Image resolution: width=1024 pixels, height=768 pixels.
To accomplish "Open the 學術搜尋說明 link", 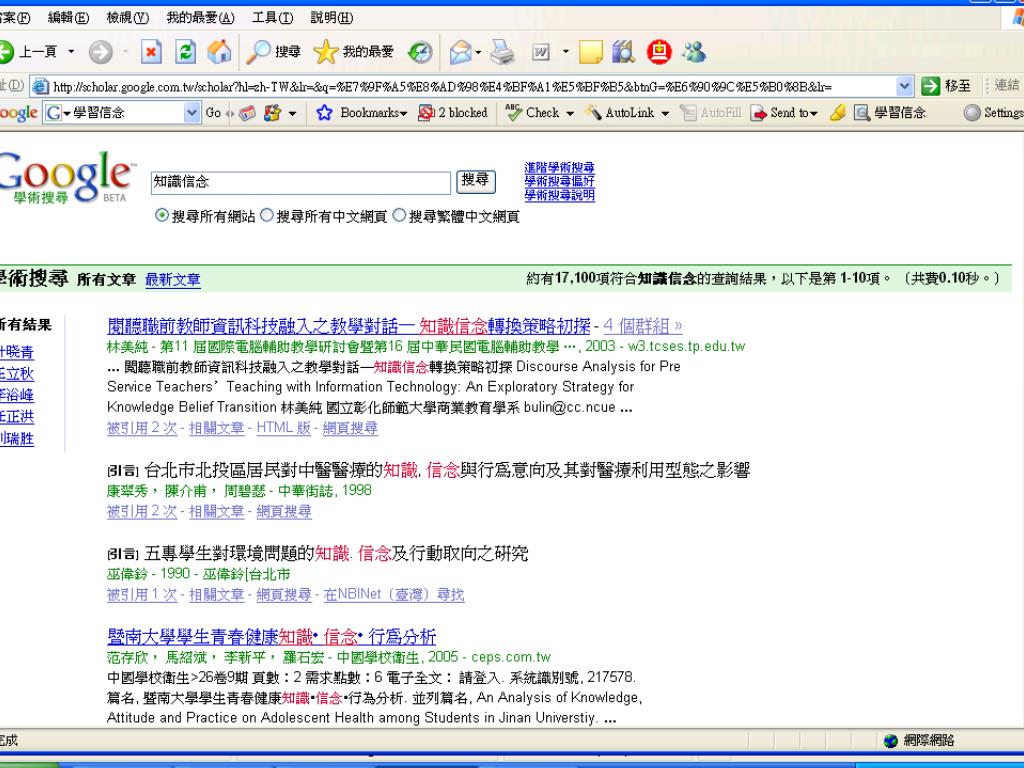I will (559, 195).
